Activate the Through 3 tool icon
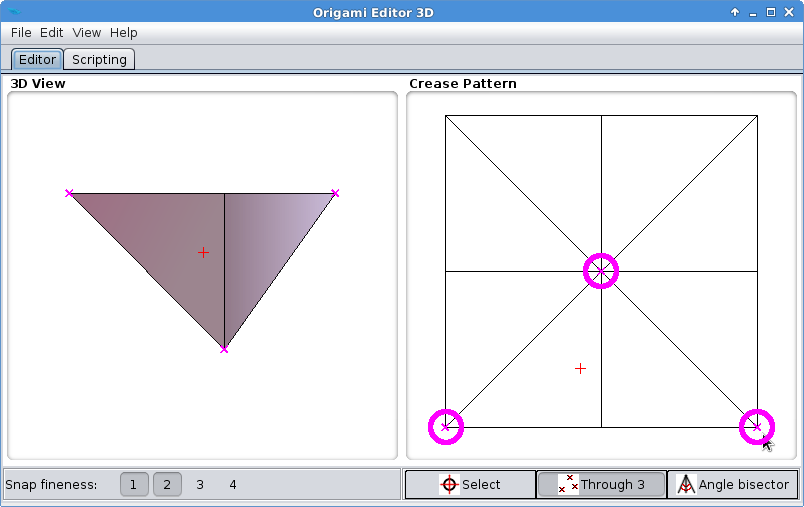Screen dimensions: 804x507 coord(568,485)
